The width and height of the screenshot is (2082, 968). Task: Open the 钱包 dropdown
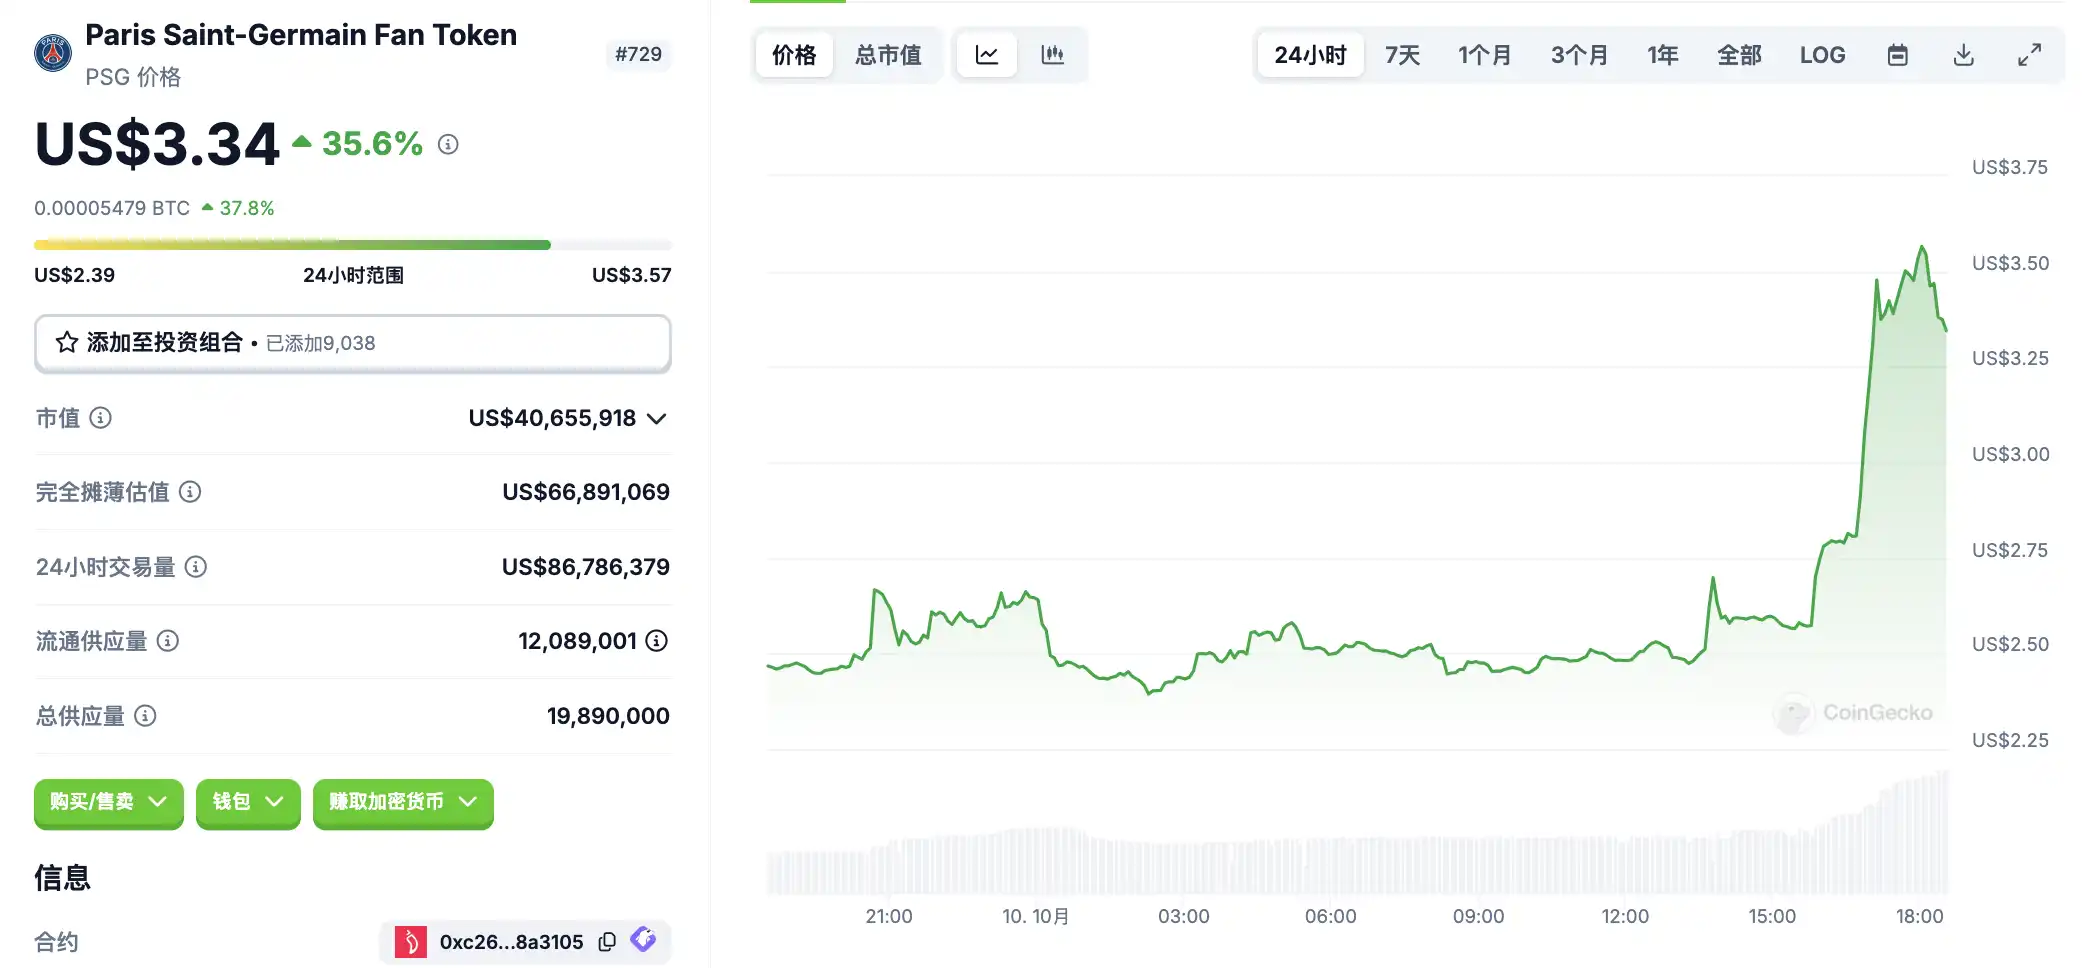(x=248, y=802)
